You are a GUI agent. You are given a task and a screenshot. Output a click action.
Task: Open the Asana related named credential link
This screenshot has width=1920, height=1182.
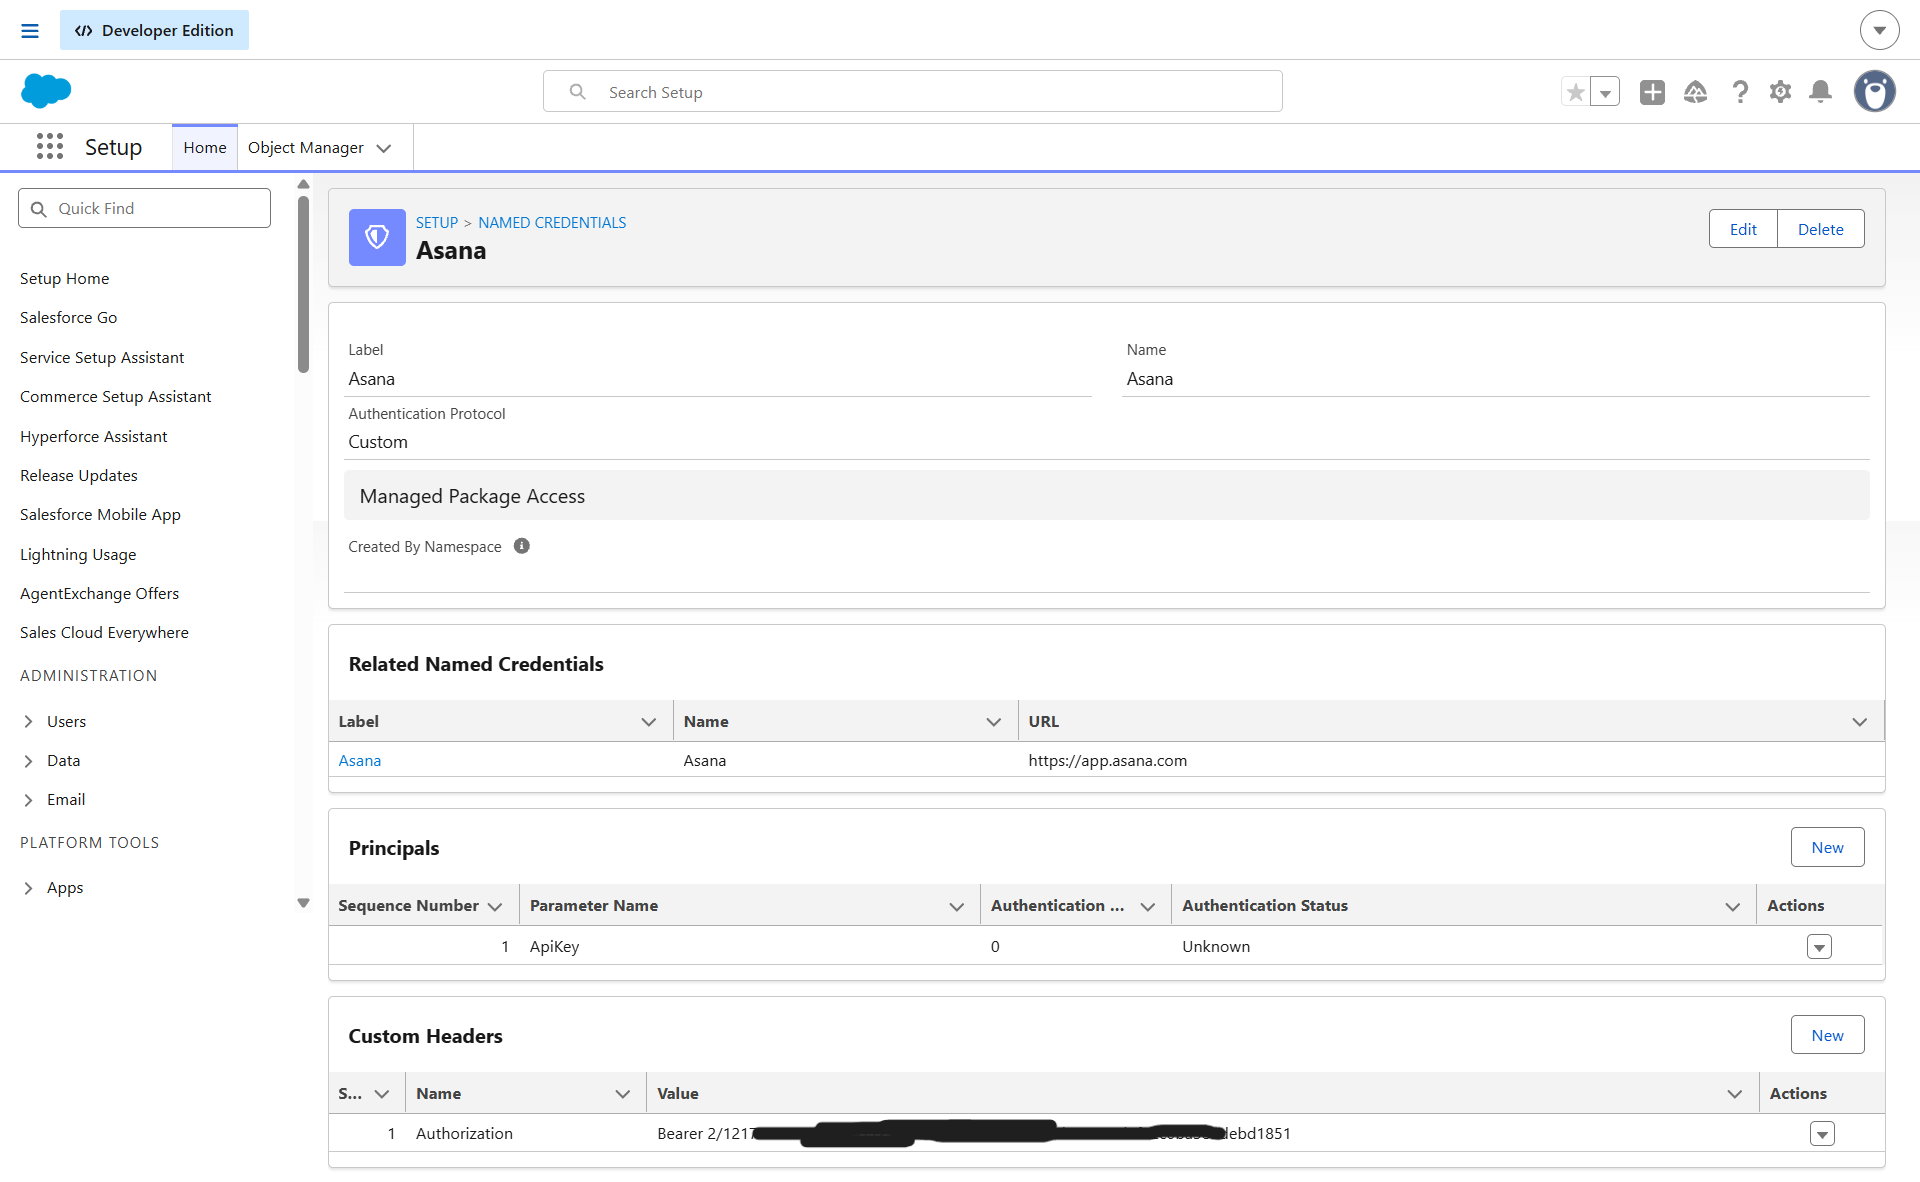coord(360,760)
